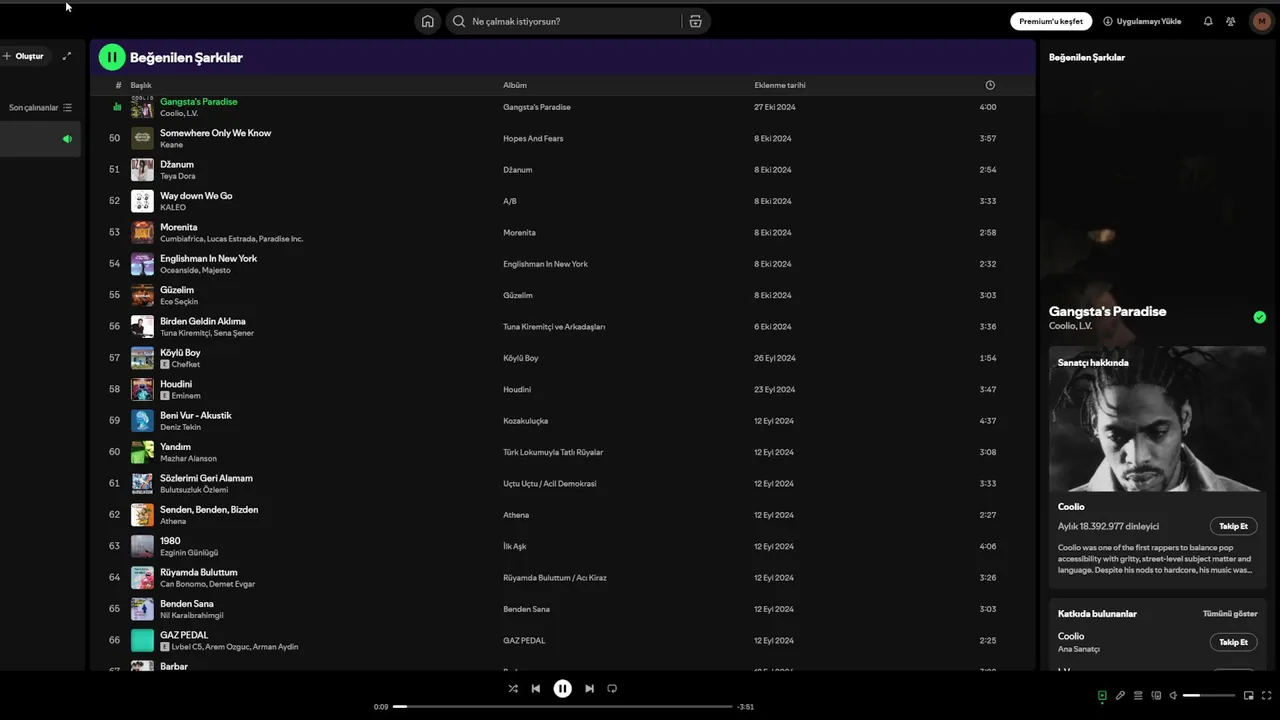Viewport: 1280px width, 720px height.
Task: Click Tümünü göster link
Action: click(1230, 613)
